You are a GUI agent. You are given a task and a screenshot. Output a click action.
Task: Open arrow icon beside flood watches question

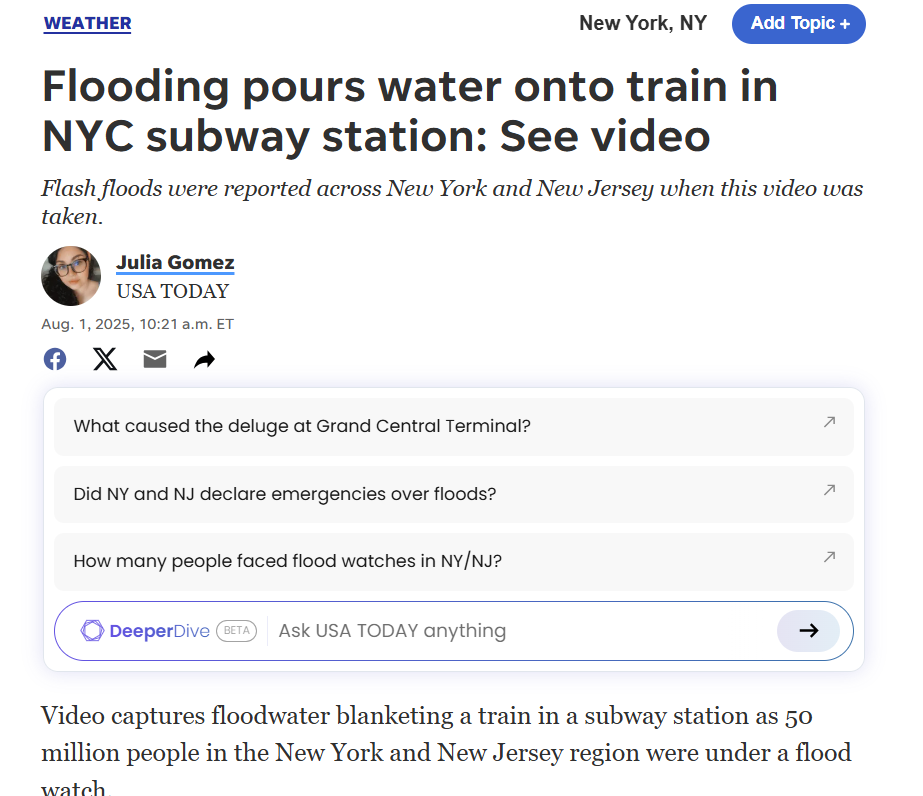click(x=829, y=557)
